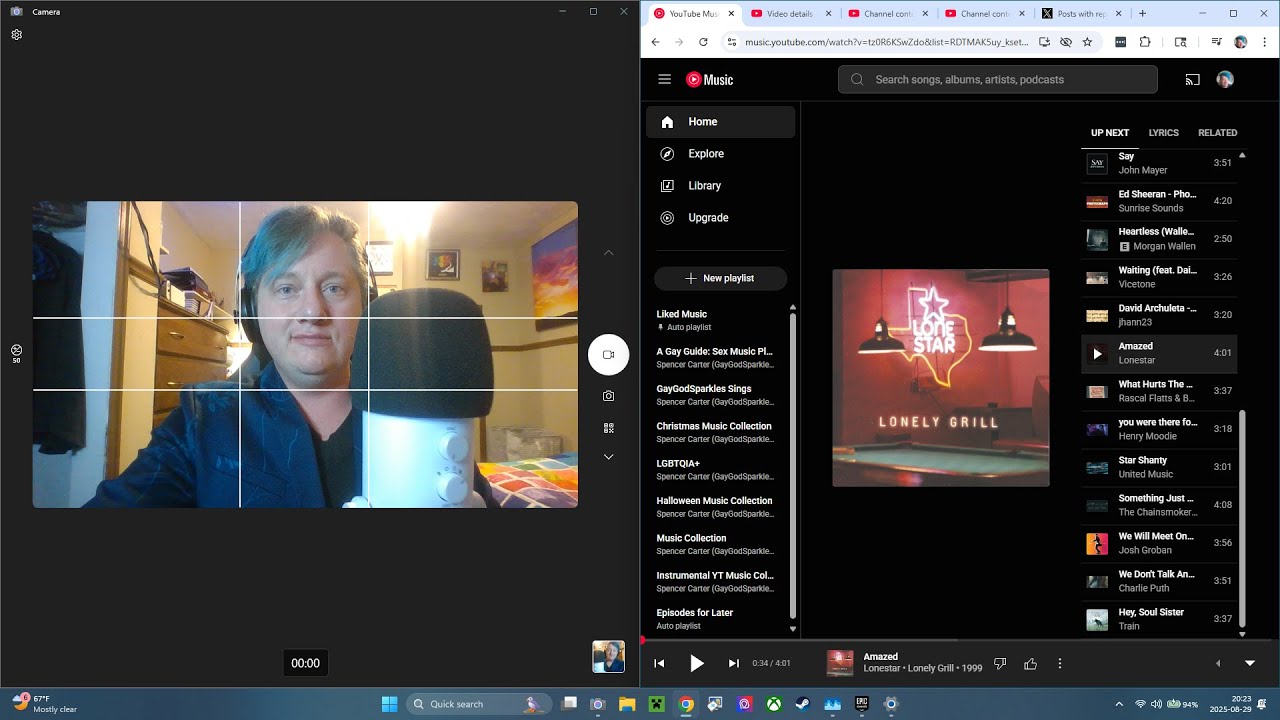Reload the YouTube Music page
1280x720 pixels.
703,42
